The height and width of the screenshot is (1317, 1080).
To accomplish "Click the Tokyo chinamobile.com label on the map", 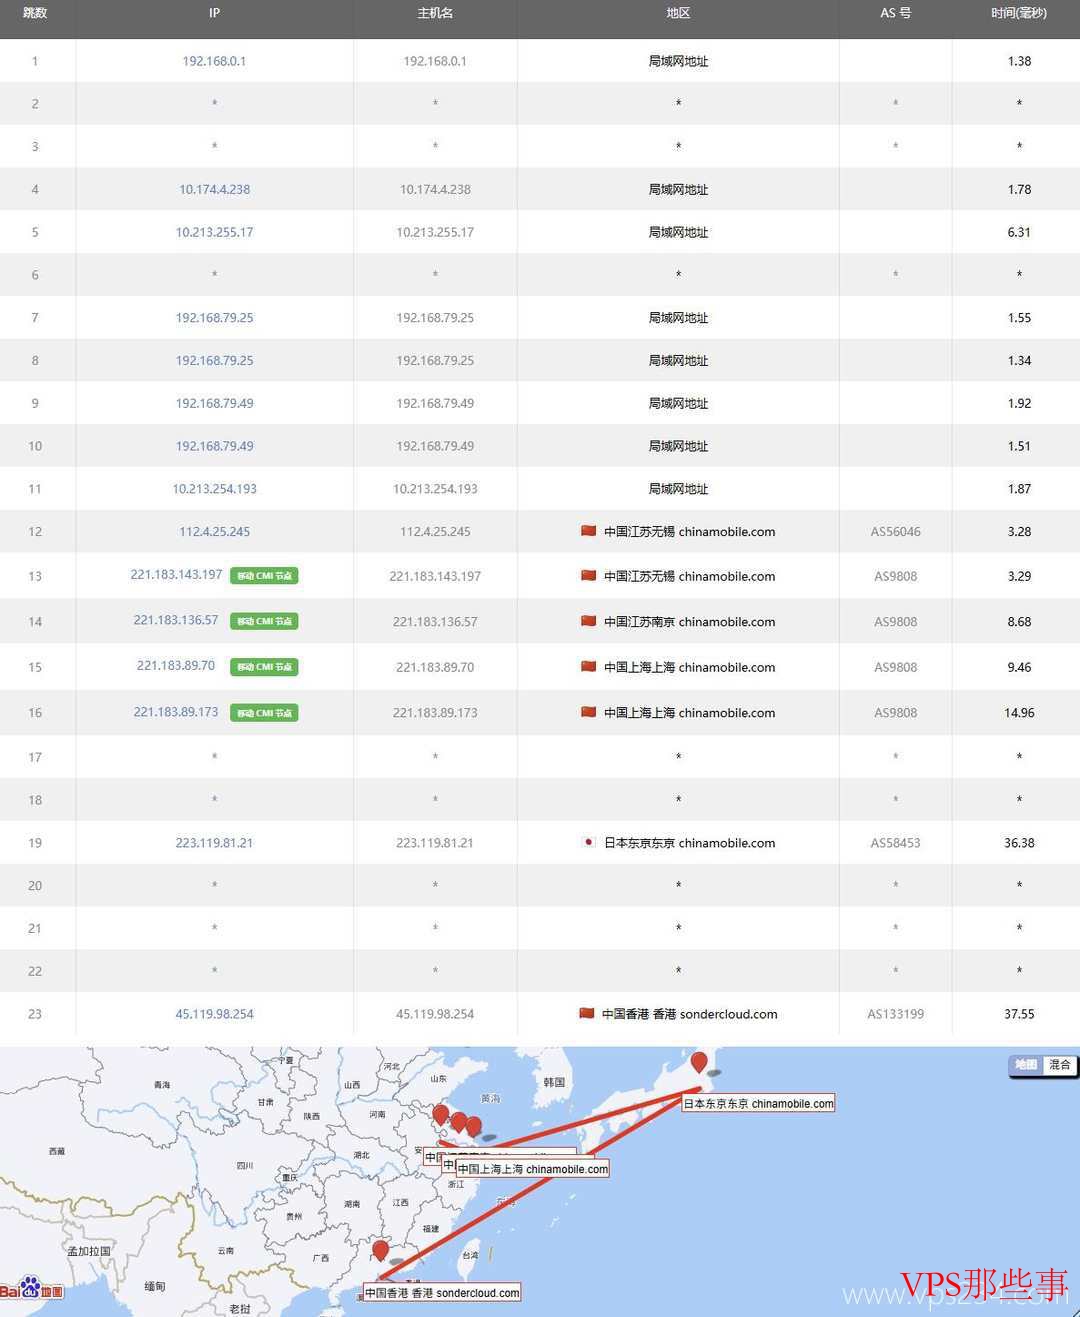I will tap(758, 1104).
